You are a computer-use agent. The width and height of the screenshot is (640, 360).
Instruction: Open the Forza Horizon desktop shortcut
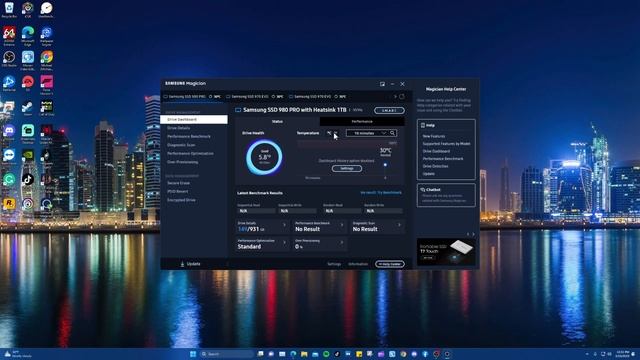47,84
